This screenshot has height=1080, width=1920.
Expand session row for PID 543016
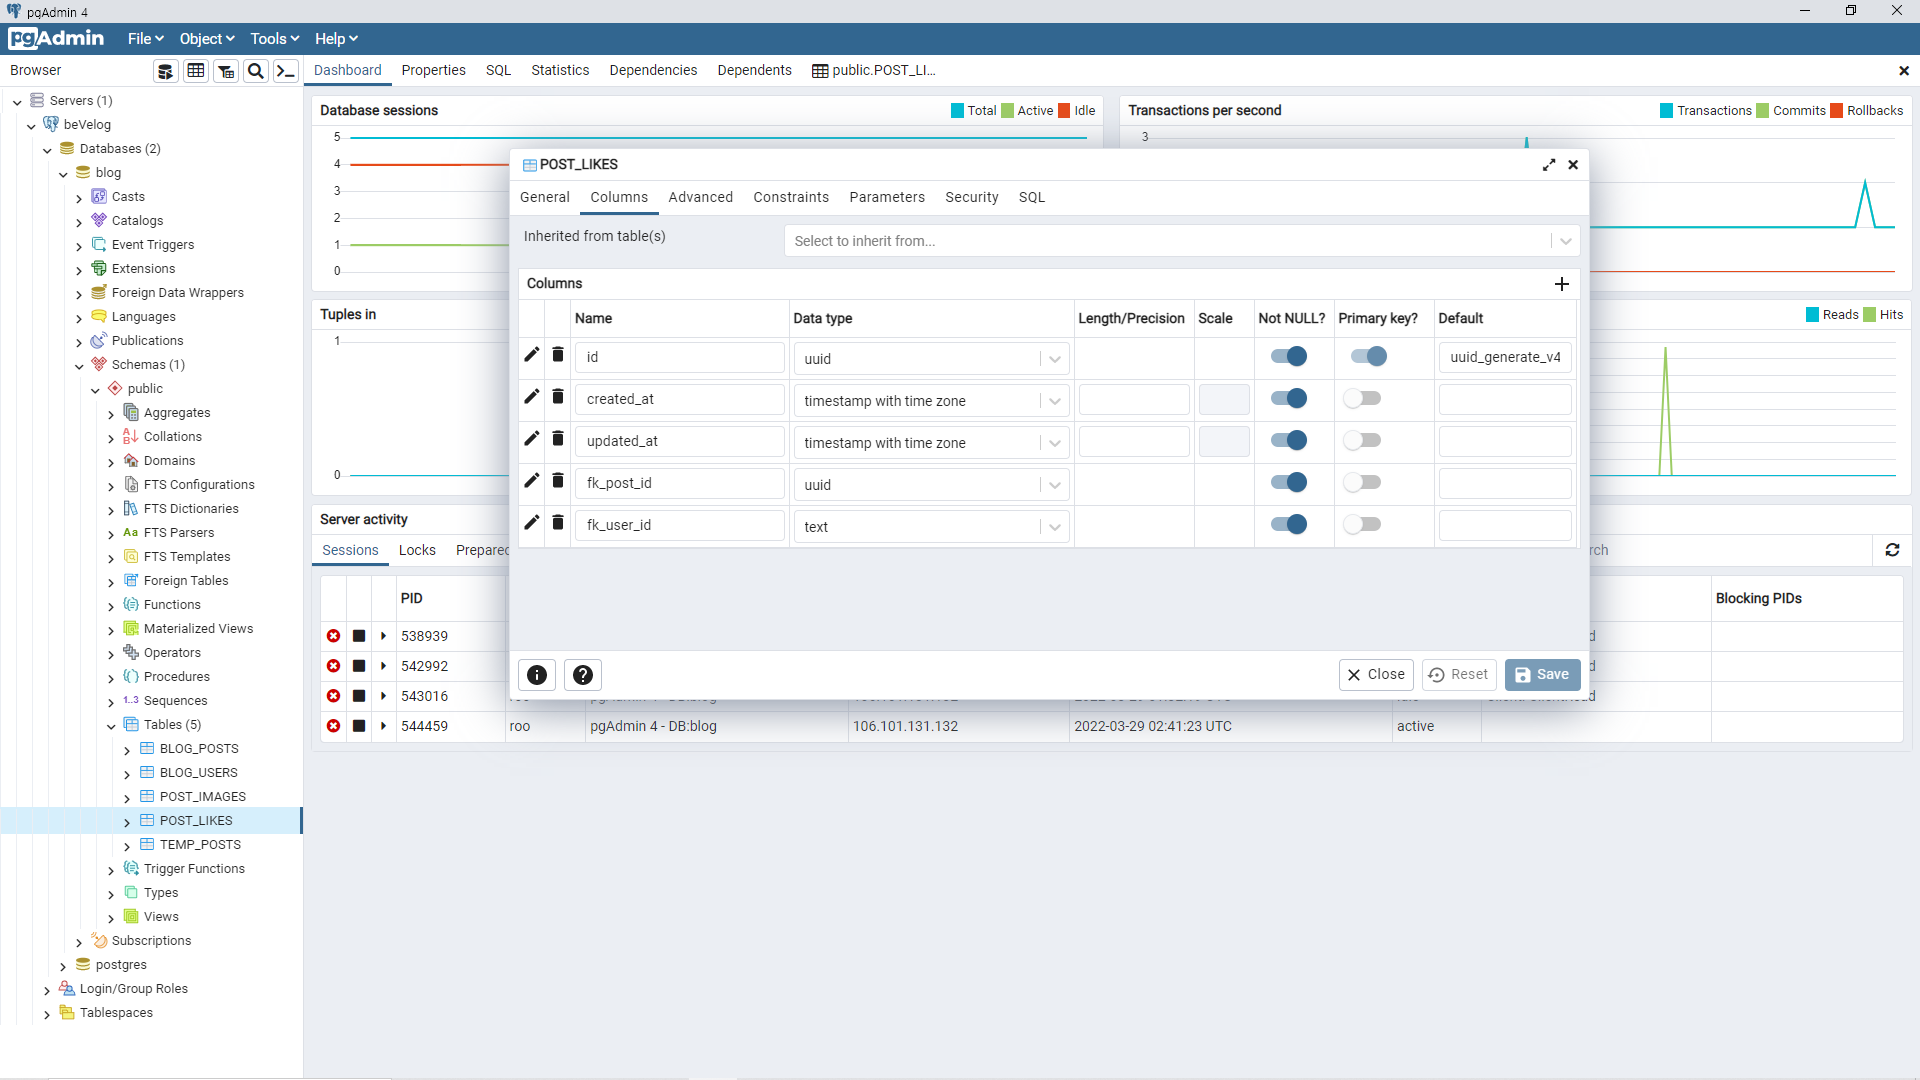[x=384, y=696]
